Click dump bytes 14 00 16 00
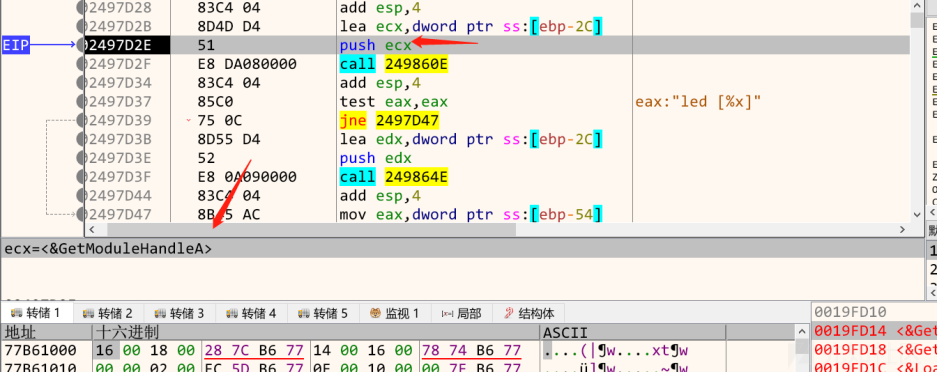 [363, 350]
